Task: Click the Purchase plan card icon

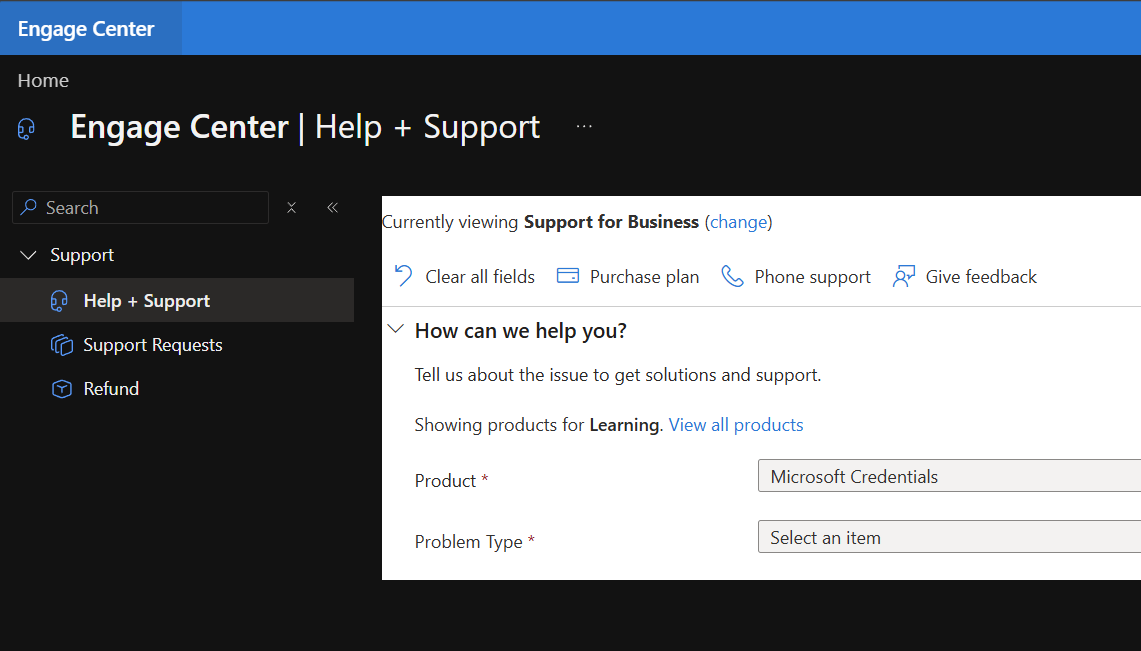Action: pos(568,276)
